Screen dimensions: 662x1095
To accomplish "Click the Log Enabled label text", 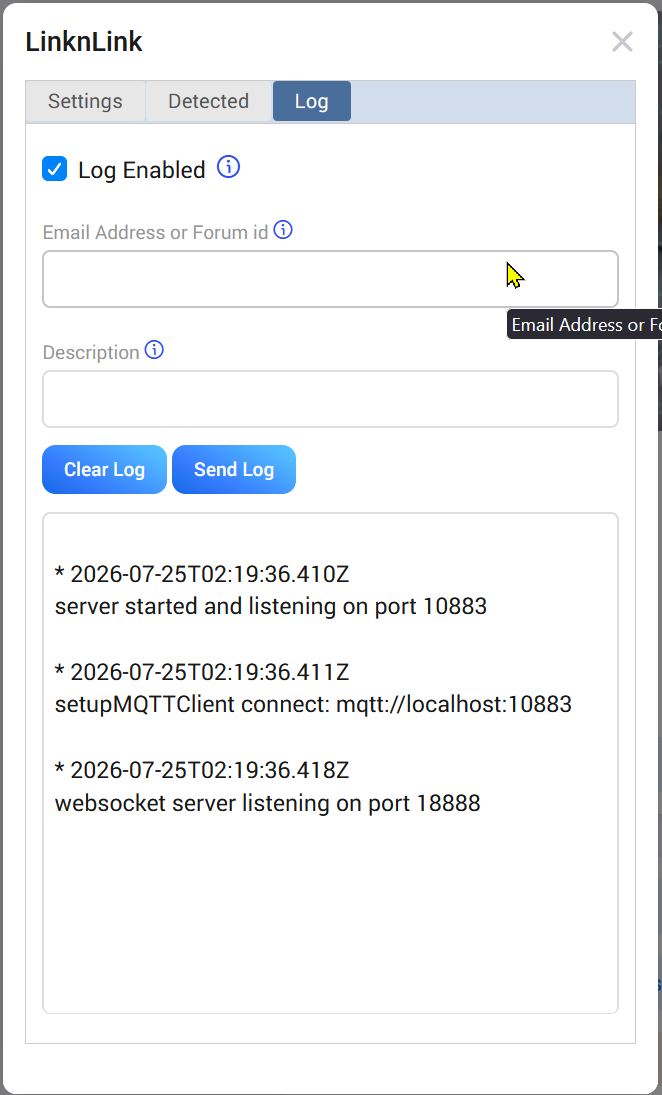I will coord(142,170).
